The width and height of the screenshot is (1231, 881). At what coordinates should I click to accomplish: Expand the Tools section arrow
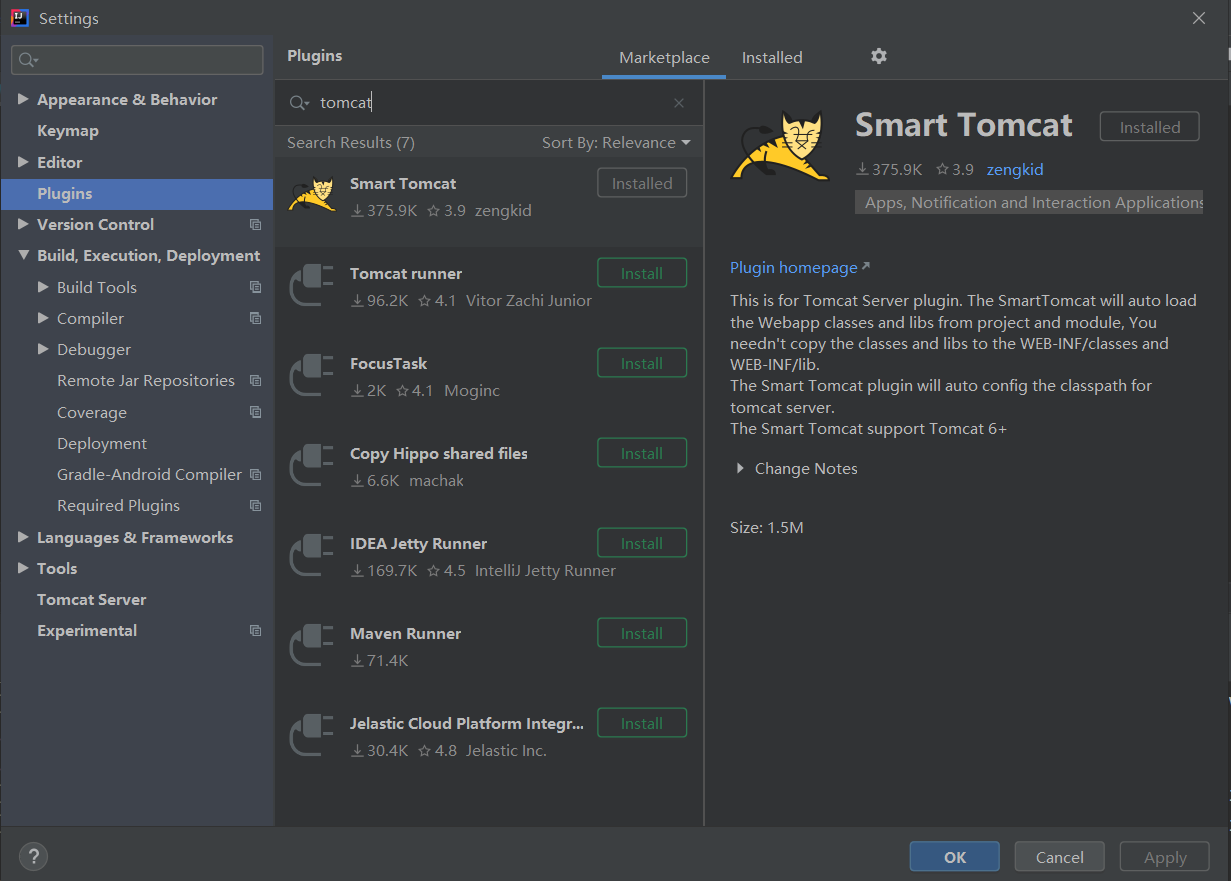[x=23, y=569]
